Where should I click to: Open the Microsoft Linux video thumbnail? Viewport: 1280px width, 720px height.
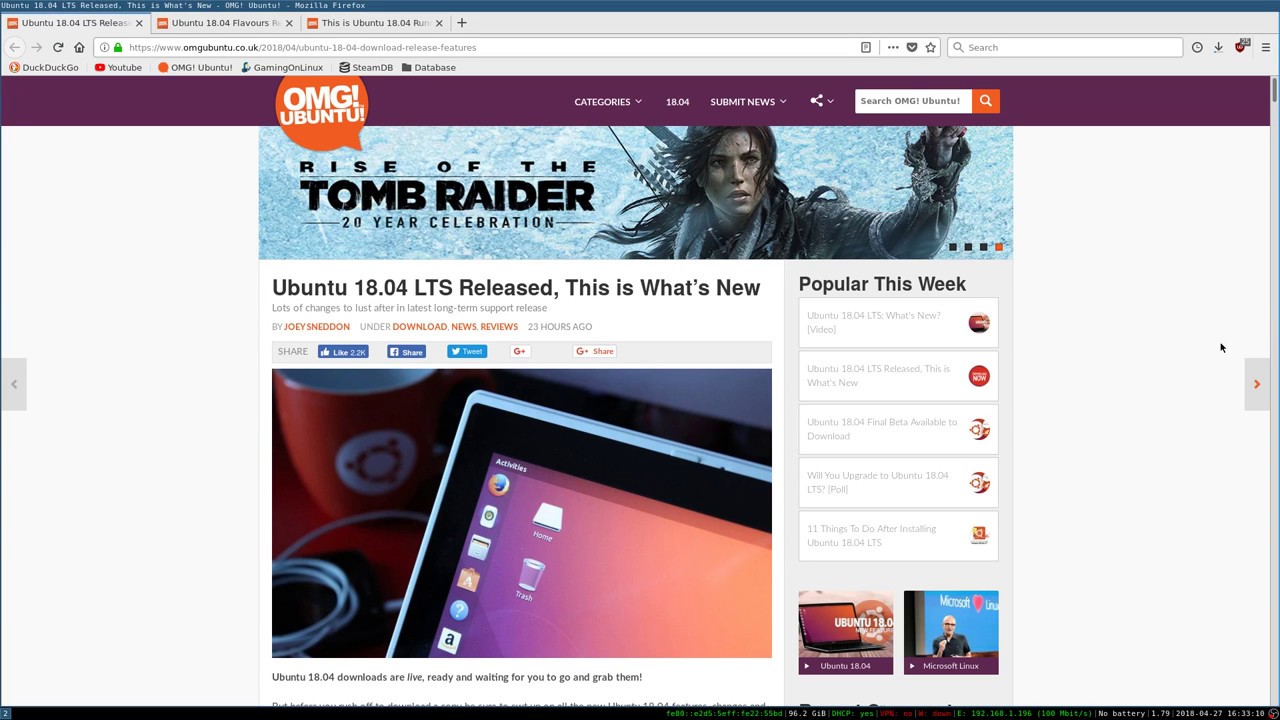point(951,632)
